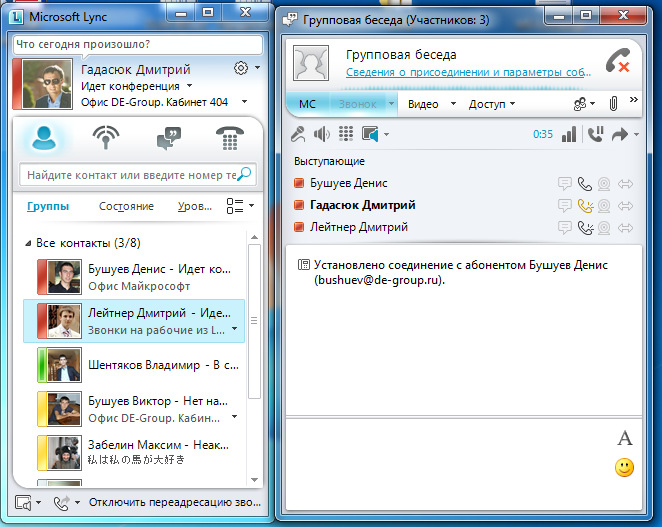Image resolution: width=662 pixels, height=527 pixels.
Task: Mute the microphone in conversation
Action: click(x=298, y=134)
